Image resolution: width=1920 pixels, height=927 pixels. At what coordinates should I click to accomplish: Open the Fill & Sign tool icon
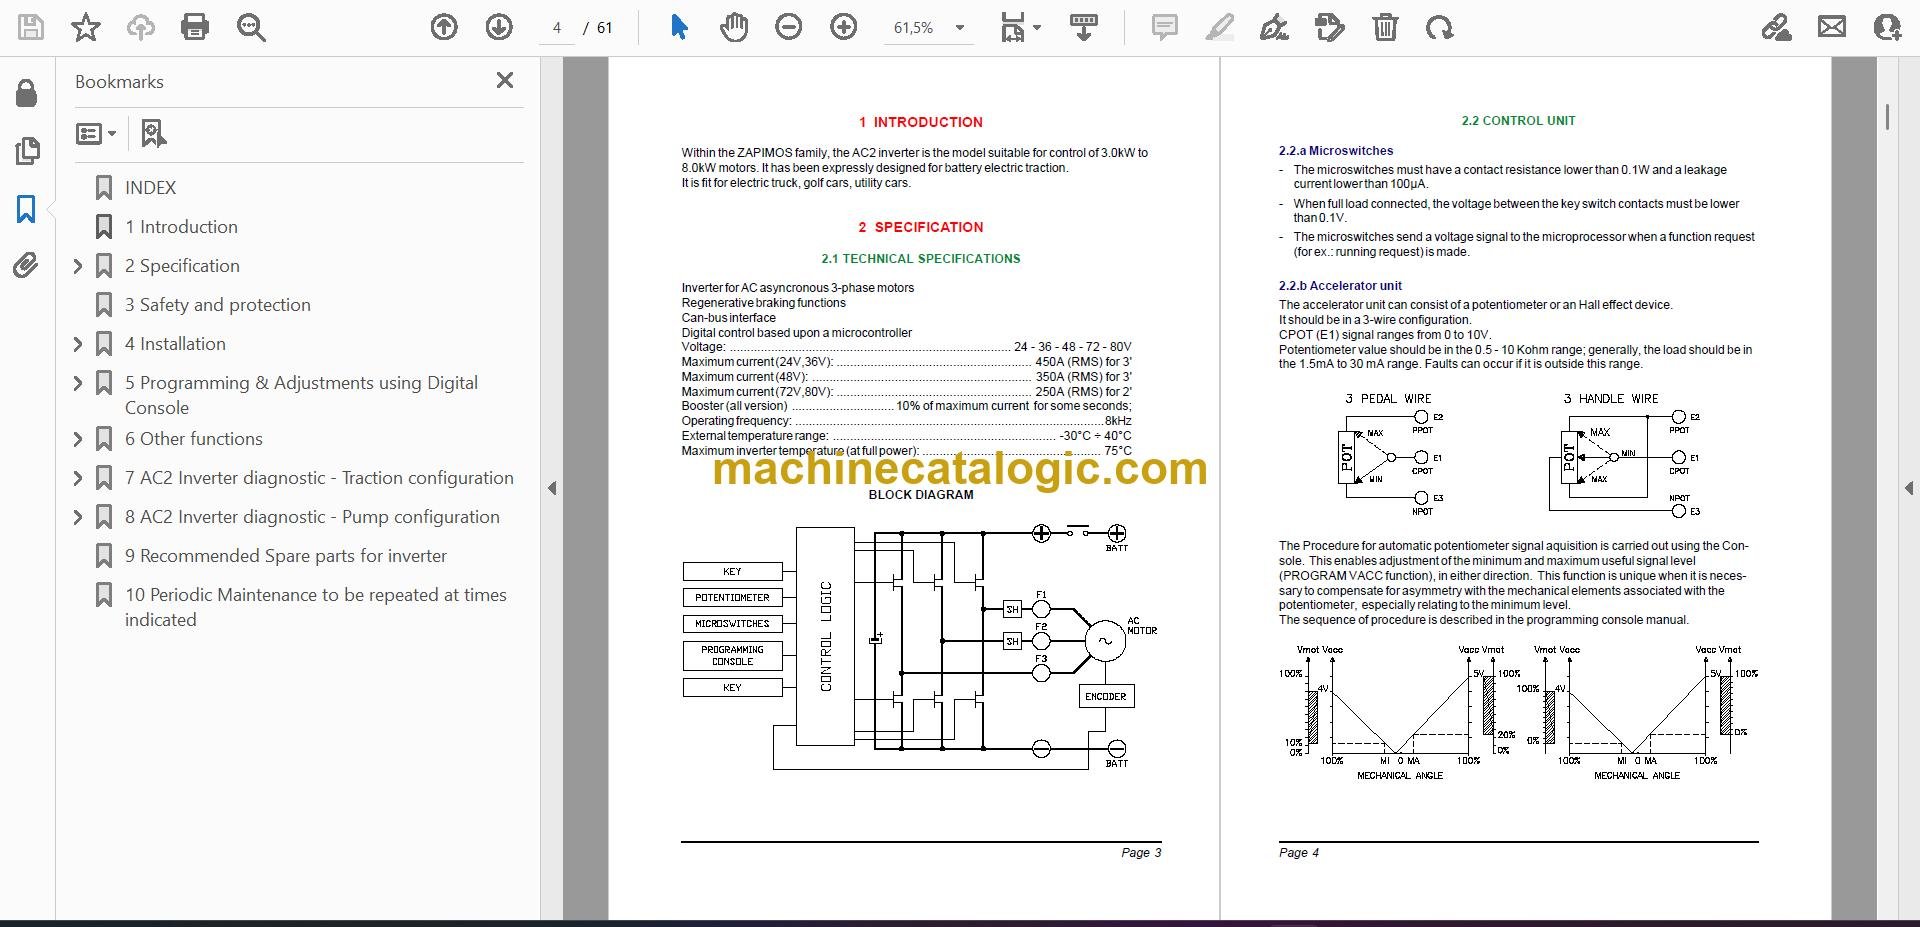click(x=1777, y=28)
